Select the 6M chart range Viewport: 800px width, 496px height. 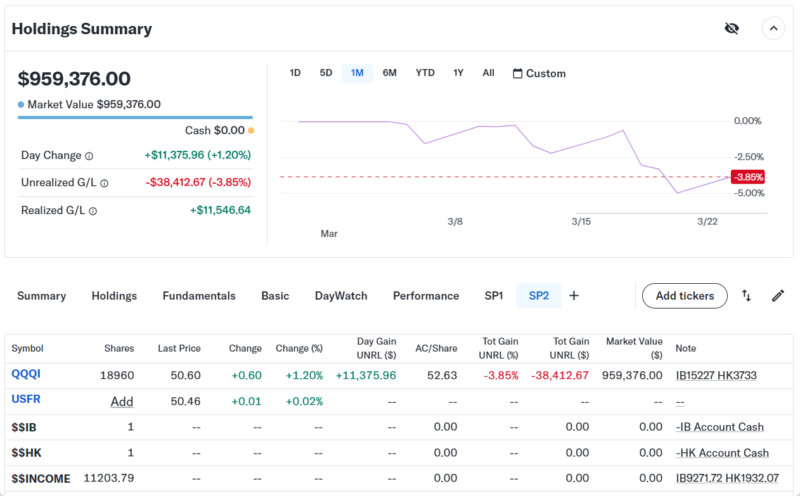[389, 73]
